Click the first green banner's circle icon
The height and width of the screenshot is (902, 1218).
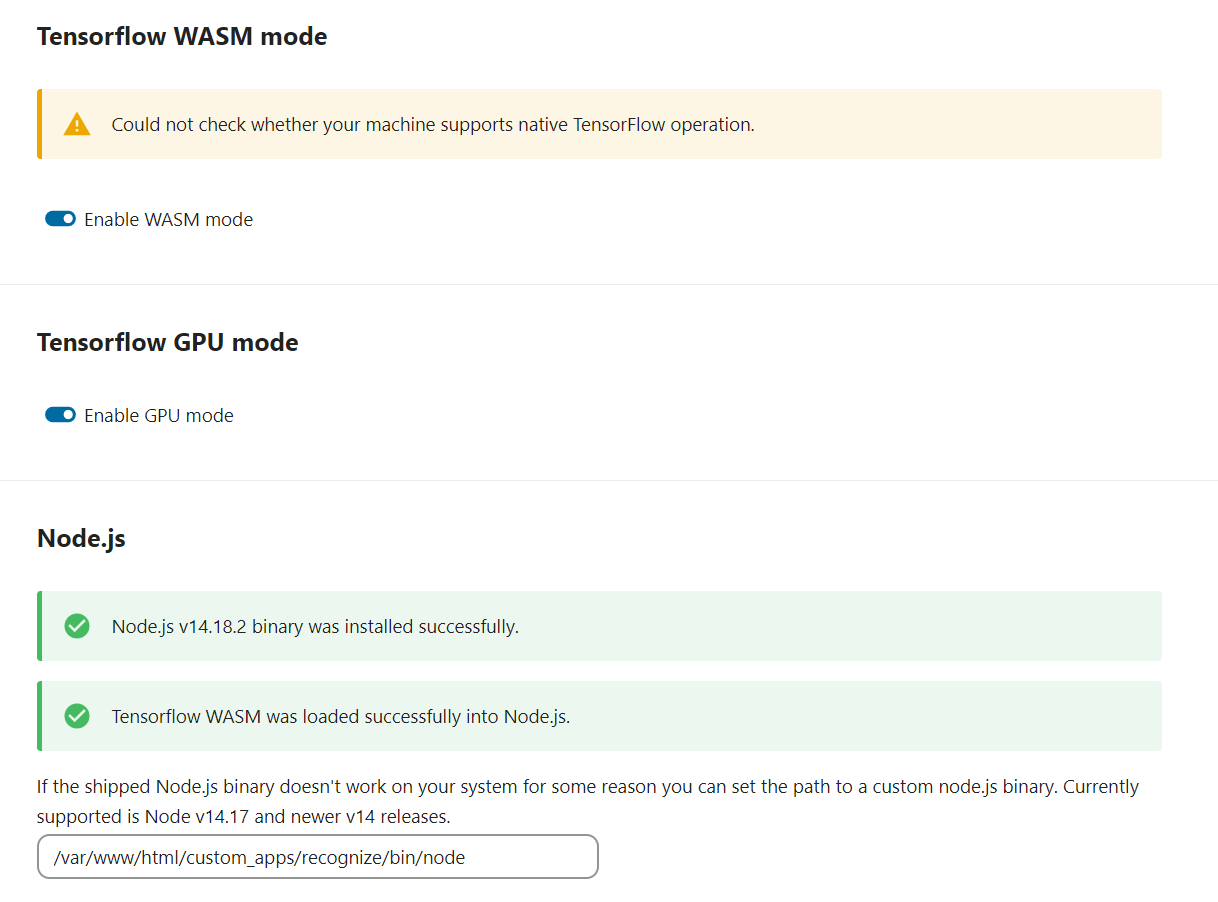click(77, 626)
